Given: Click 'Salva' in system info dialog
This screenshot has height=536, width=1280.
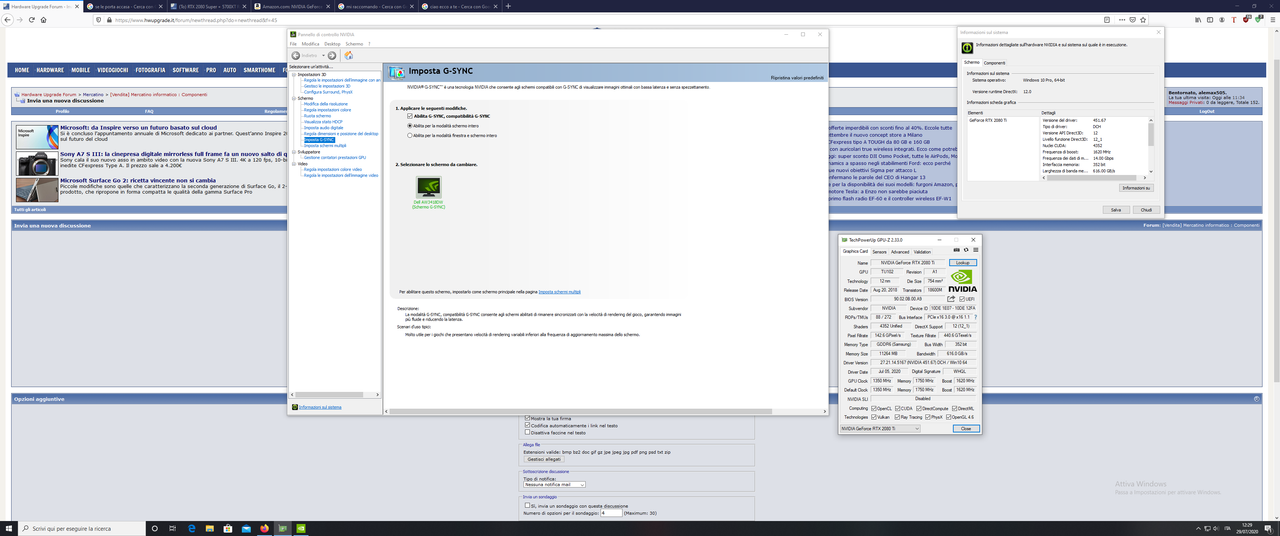Looking at the screenshot, I should tap(1114, 210).
